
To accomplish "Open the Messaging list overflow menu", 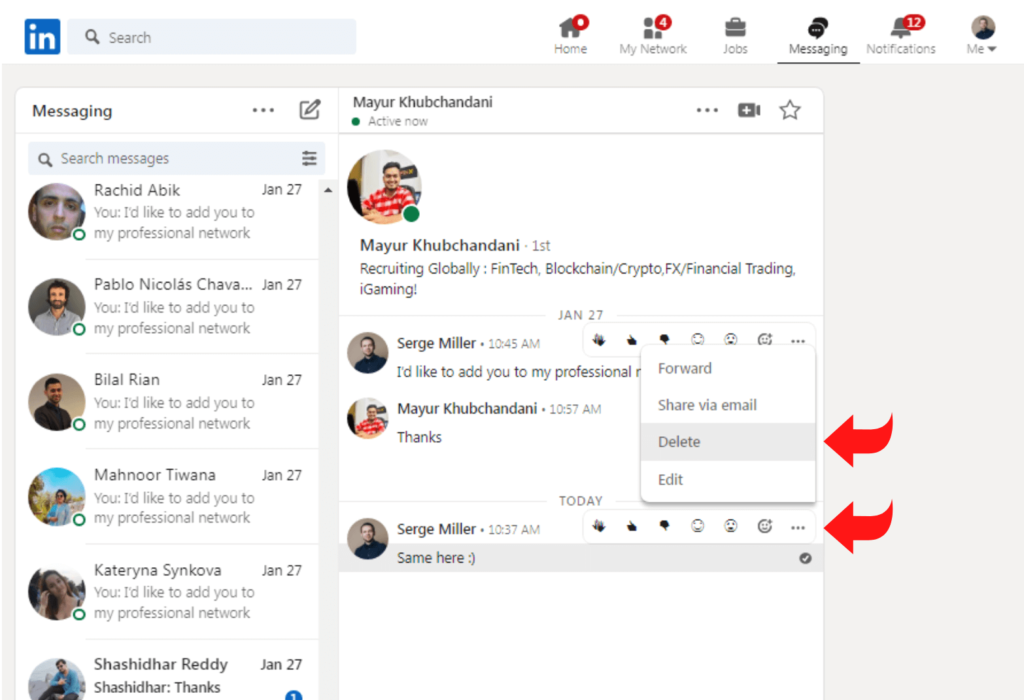I will click(x=262, y=110).
